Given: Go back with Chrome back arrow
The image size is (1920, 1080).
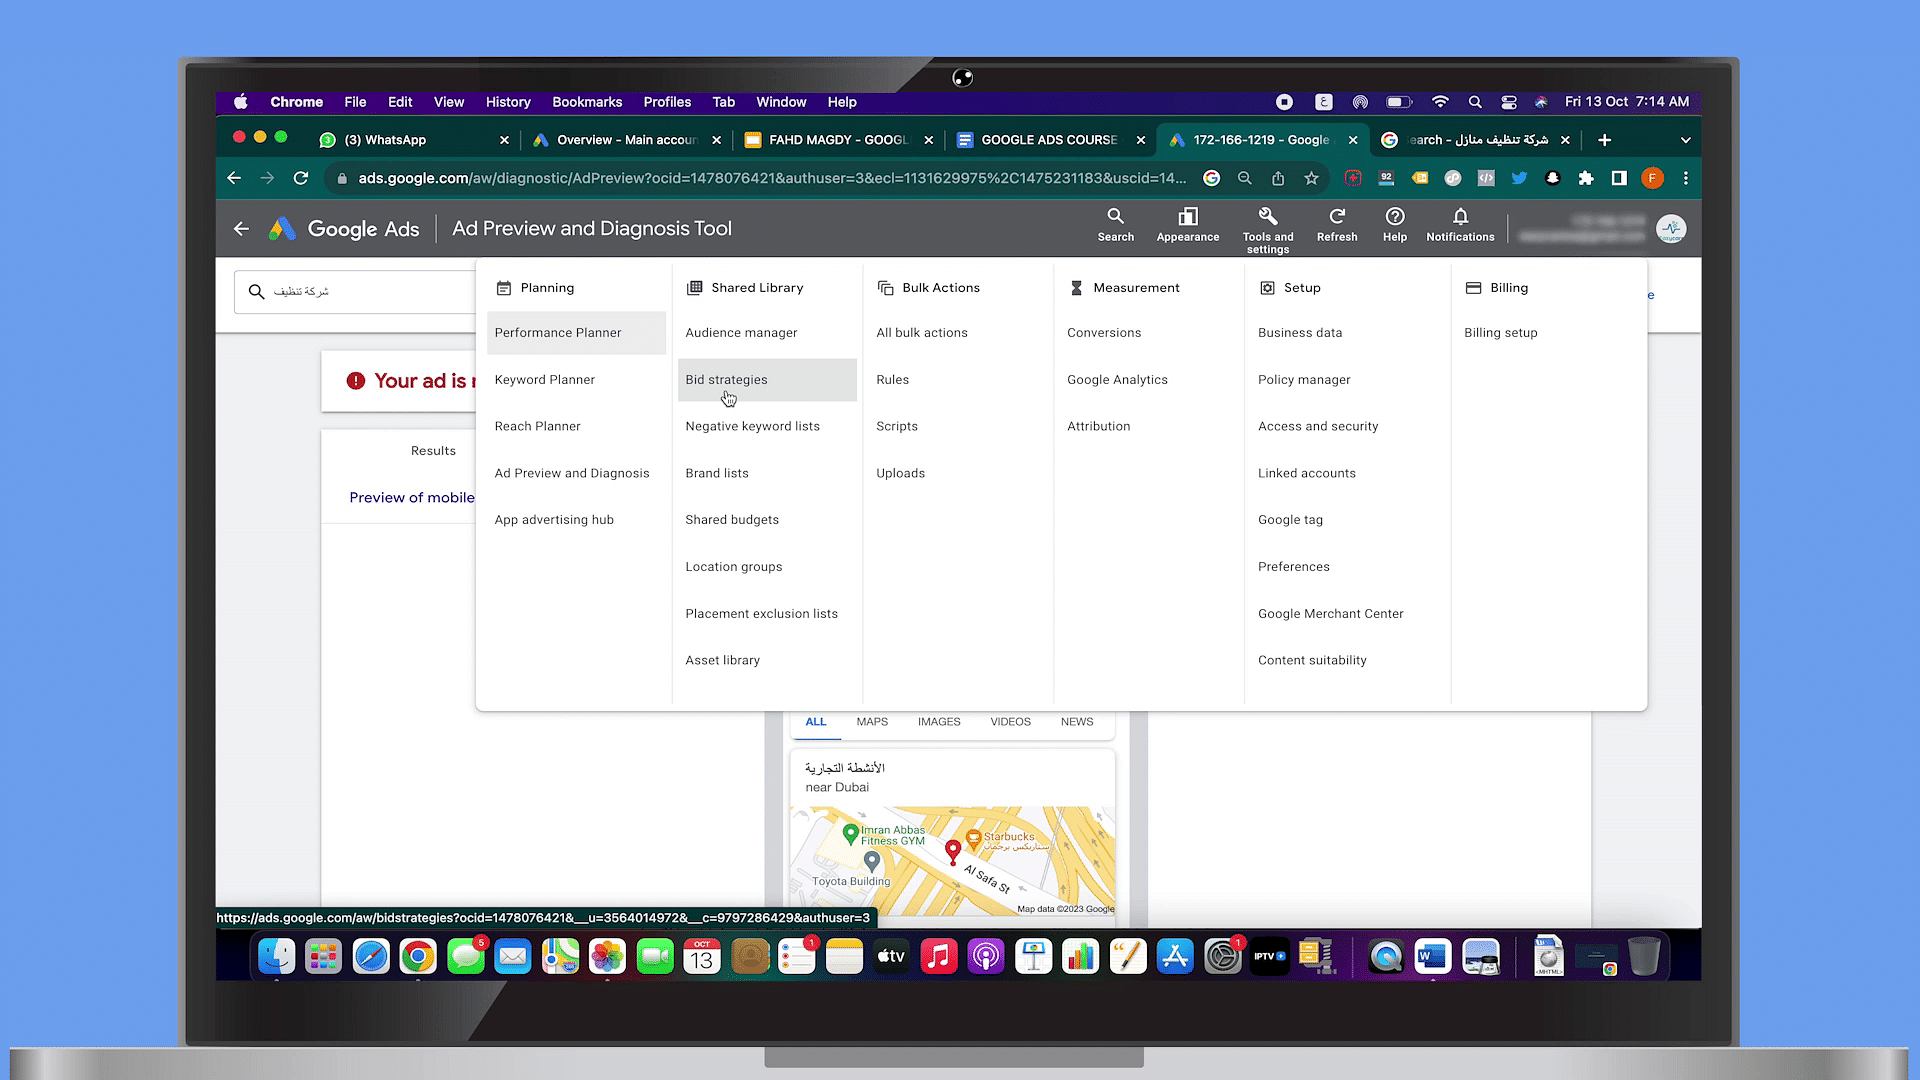Looking at the screenshot, I should tap(234, 178).
